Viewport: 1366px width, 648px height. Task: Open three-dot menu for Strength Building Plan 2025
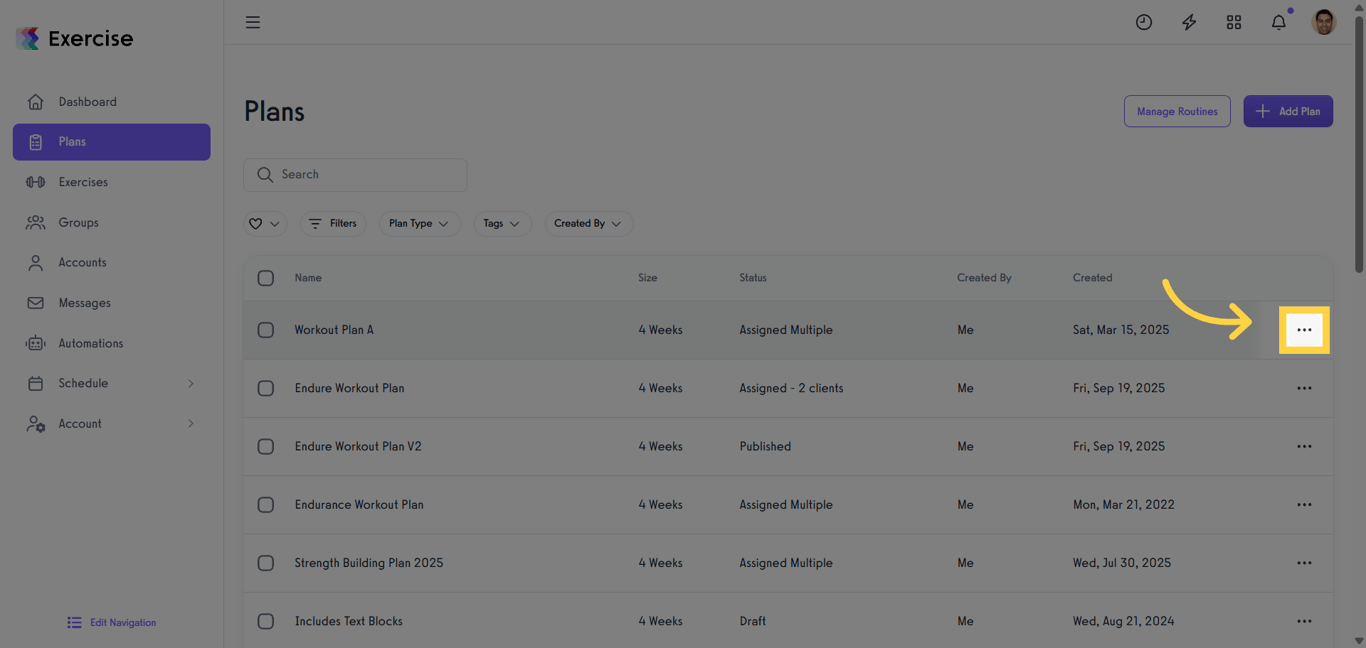coord(1304,563)
